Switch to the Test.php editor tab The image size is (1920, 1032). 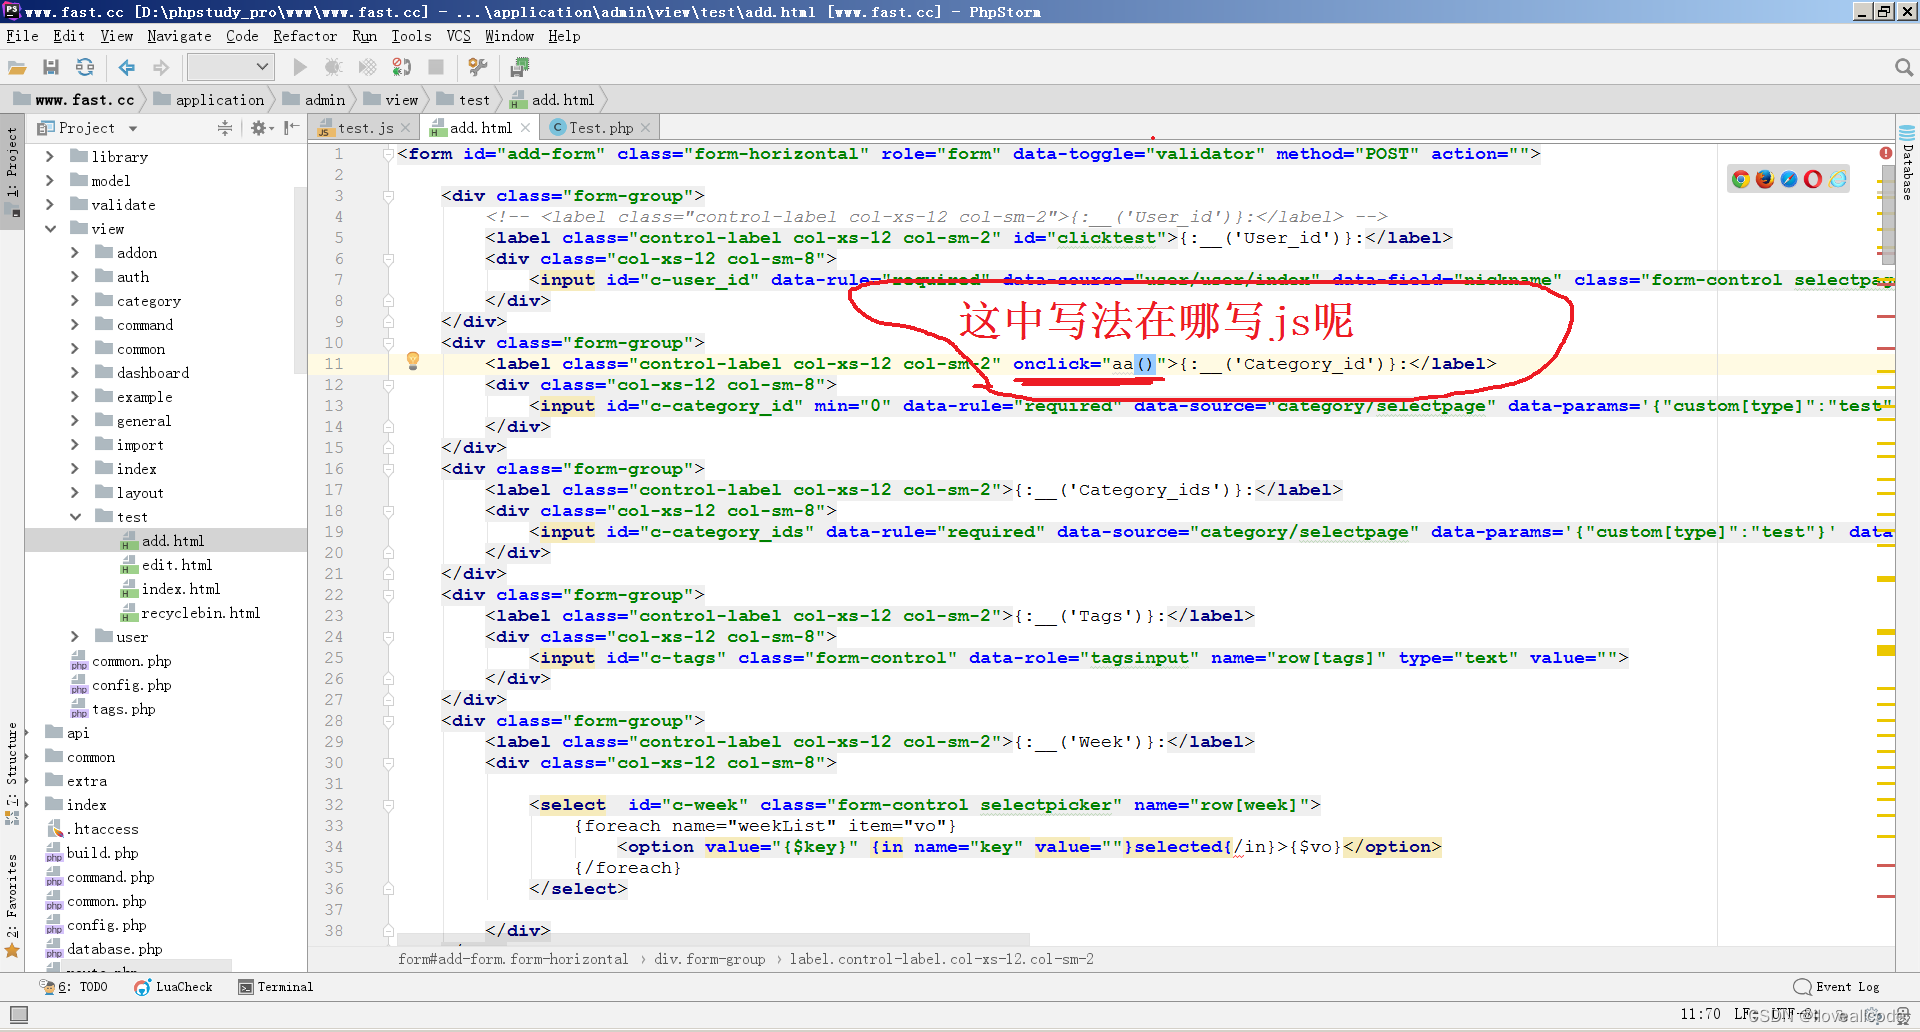(x=598, y=127)
